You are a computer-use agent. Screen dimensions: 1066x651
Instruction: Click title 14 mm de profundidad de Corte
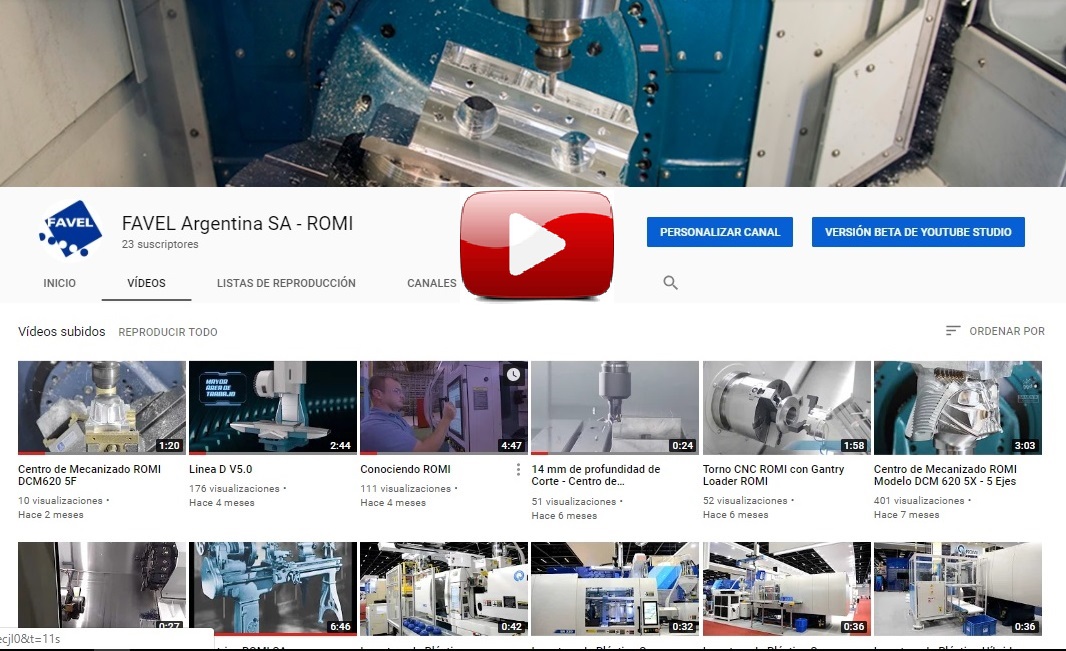(596, 475)
